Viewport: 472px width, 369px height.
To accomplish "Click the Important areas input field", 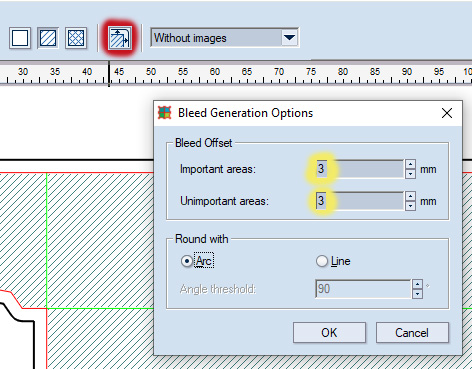I will 360,169.
